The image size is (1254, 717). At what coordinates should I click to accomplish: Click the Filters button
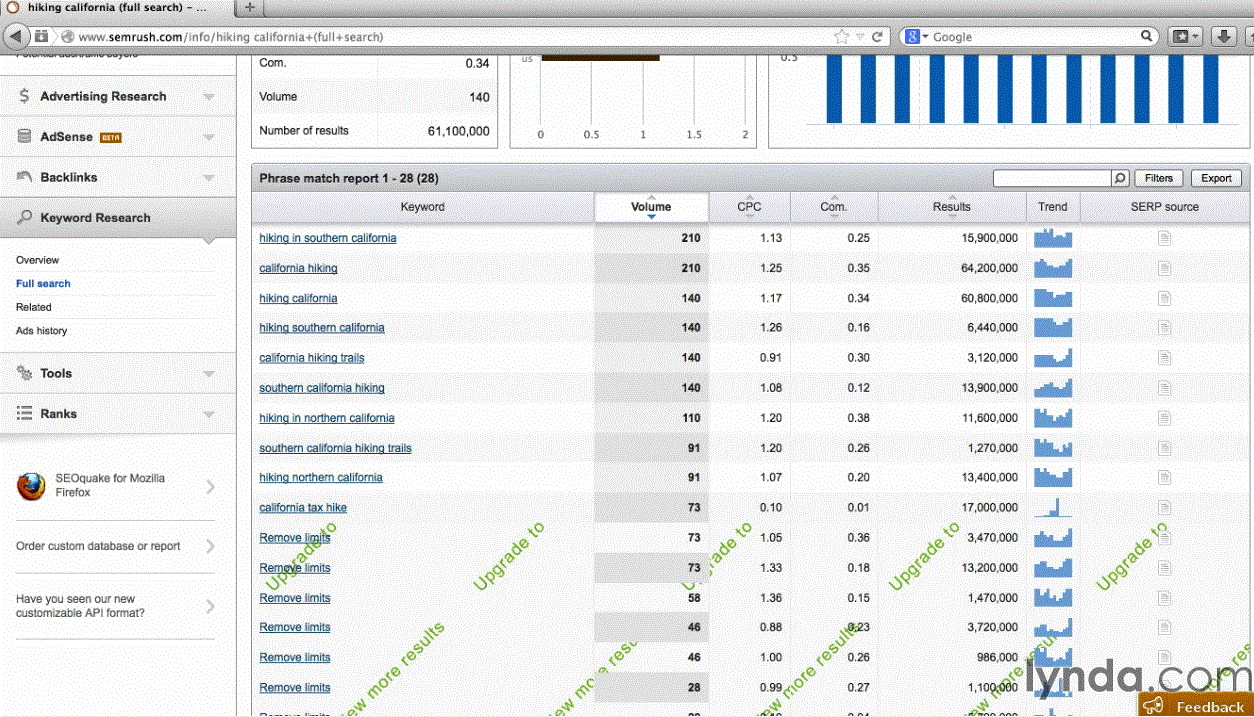[1159, 178]
